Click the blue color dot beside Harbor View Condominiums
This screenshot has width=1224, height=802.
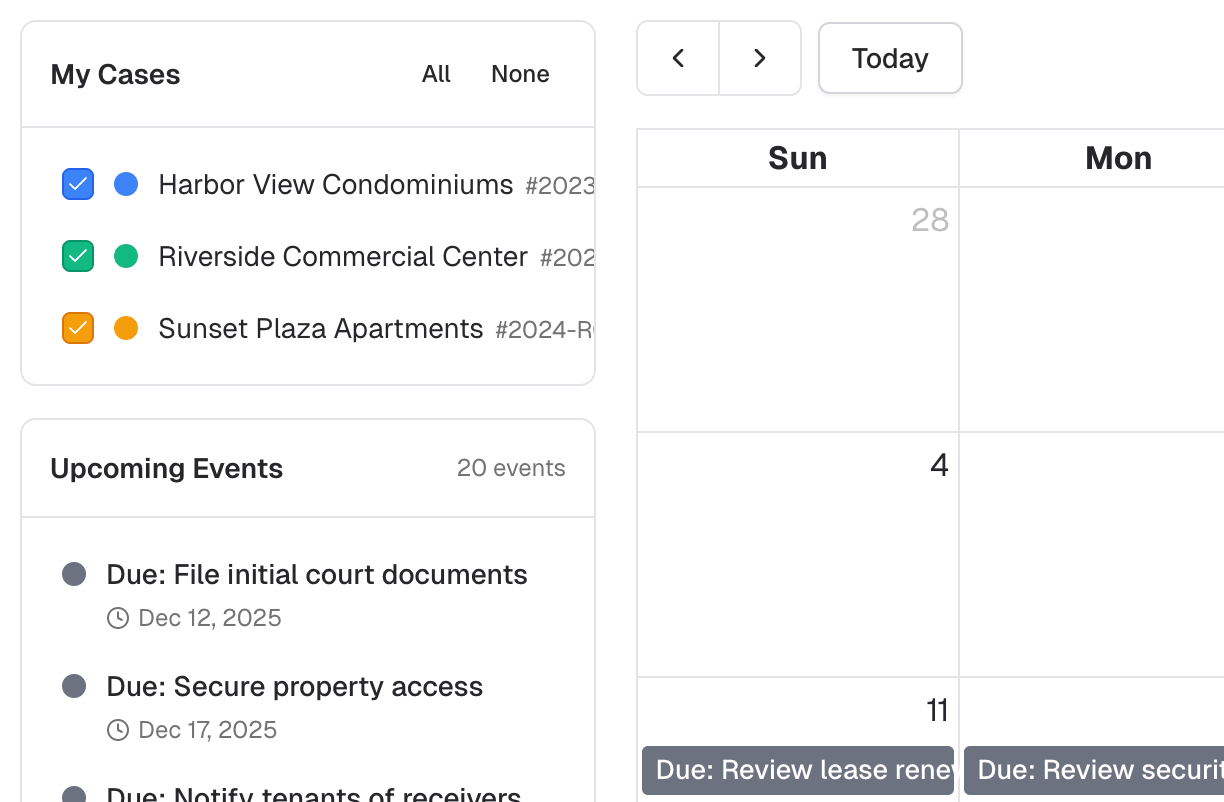click(126, 184)
